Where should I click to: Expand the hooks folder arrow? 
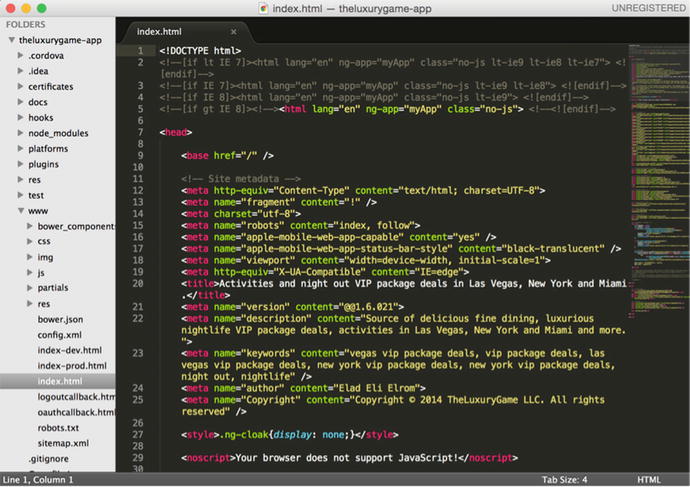(x=20, y=117)
